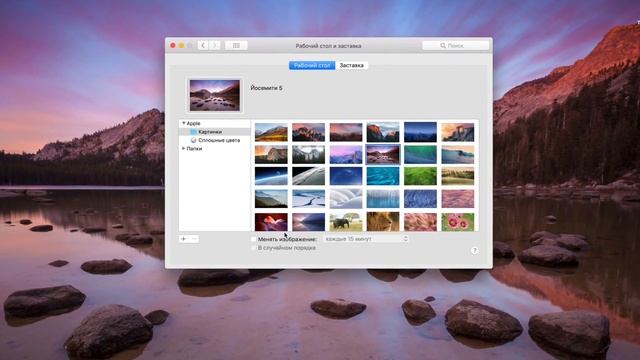Expand the Папки group disclosure triangle

(x=183, y=149)
